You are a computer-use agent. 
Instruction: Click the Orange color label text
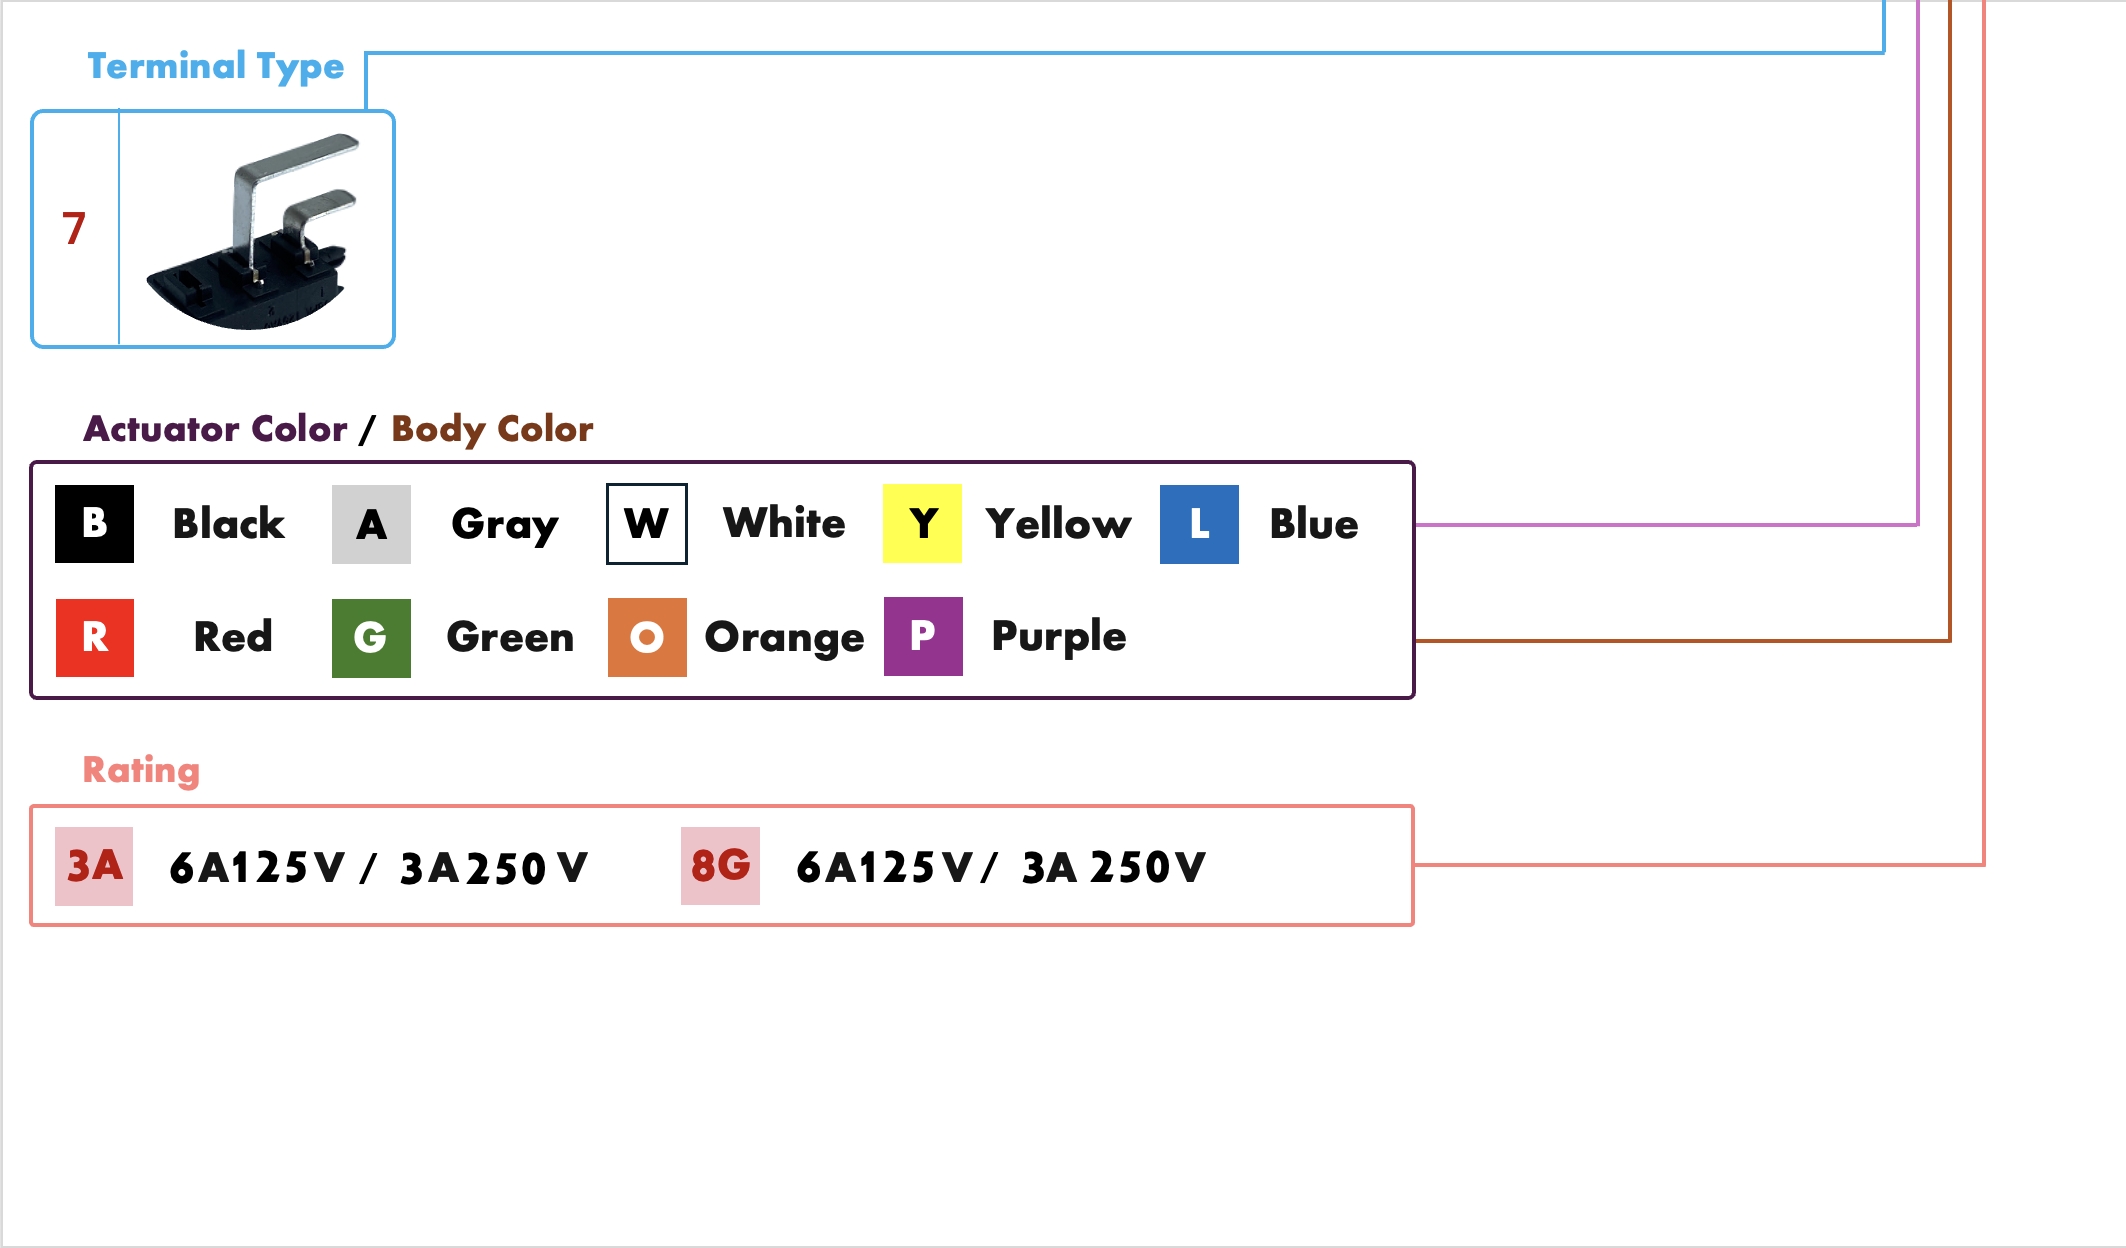click(784, 638)
